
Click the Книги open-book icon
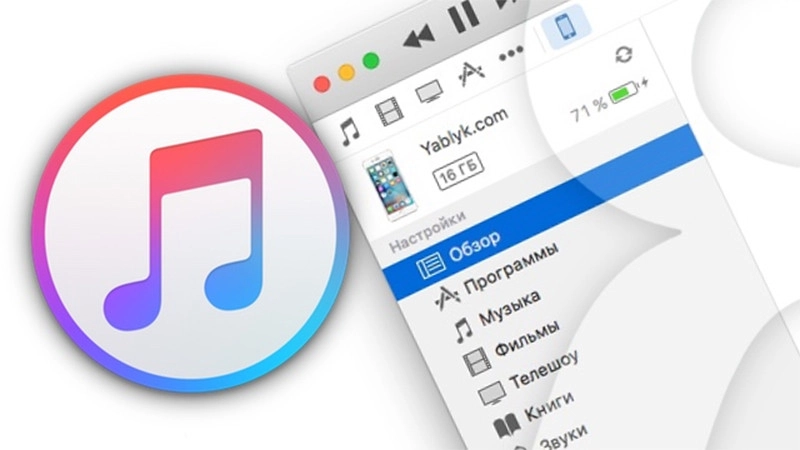[x=507, y=424]
